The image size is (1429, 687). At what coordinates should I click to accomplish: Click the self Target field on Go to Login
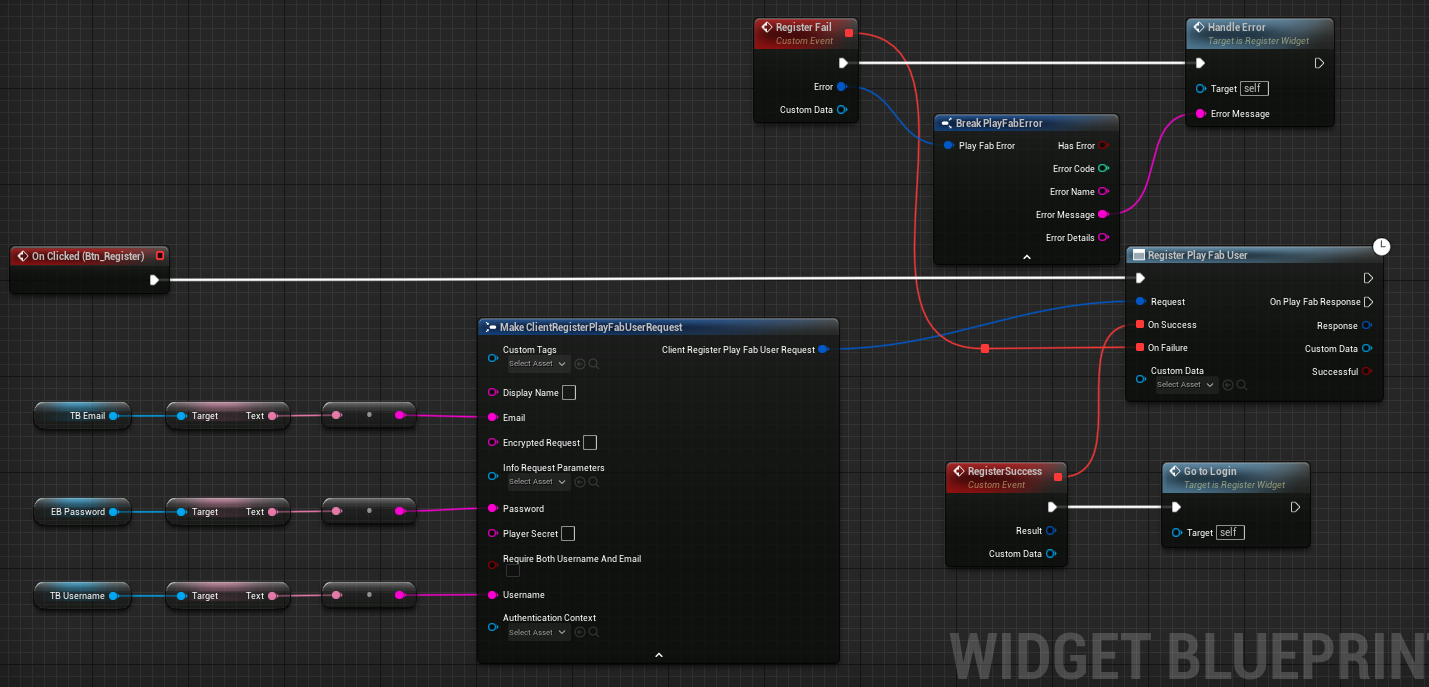tap(1230, 533)
